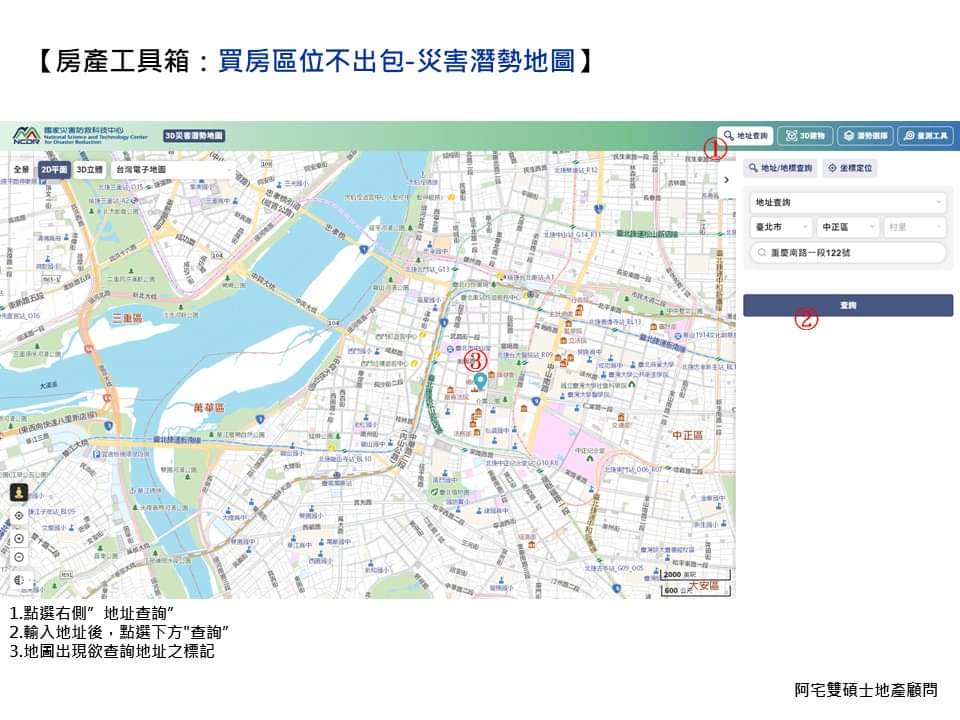Open the 地址查詢 tab in header
Viewport: 960px width, 720px height.
tap(745, 135)
